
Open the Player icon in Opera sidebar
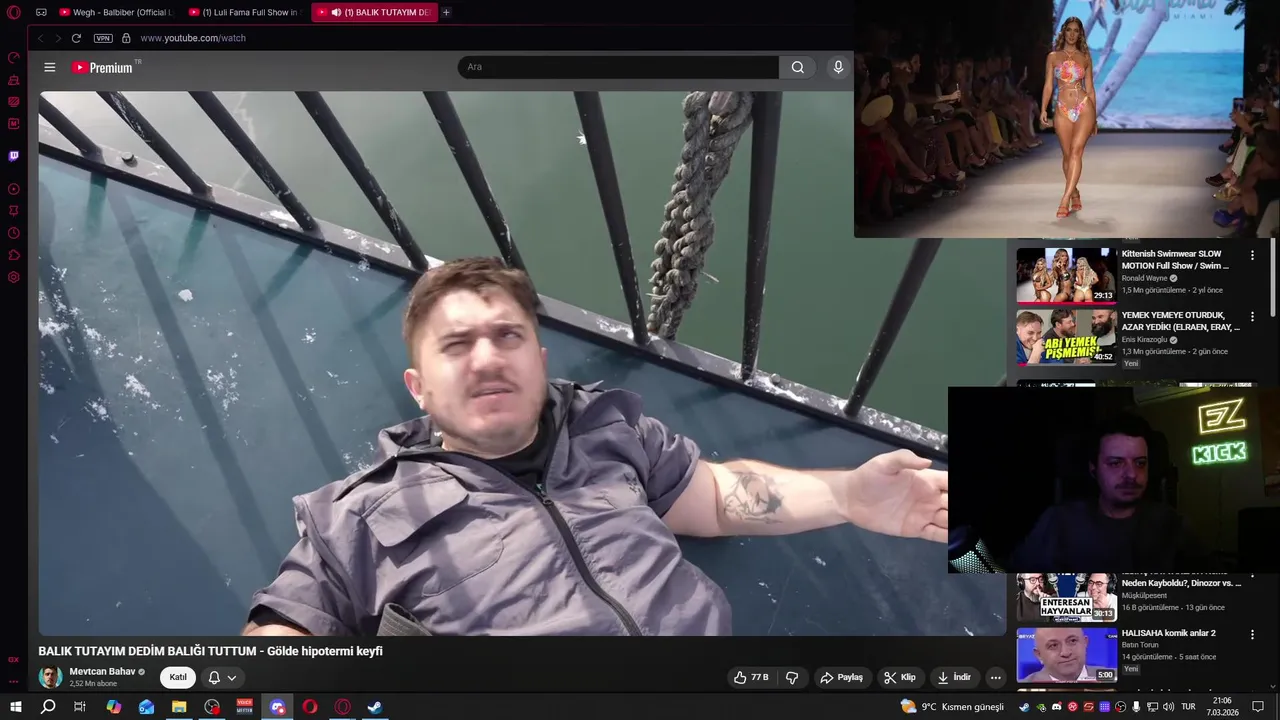coord(14,189)
